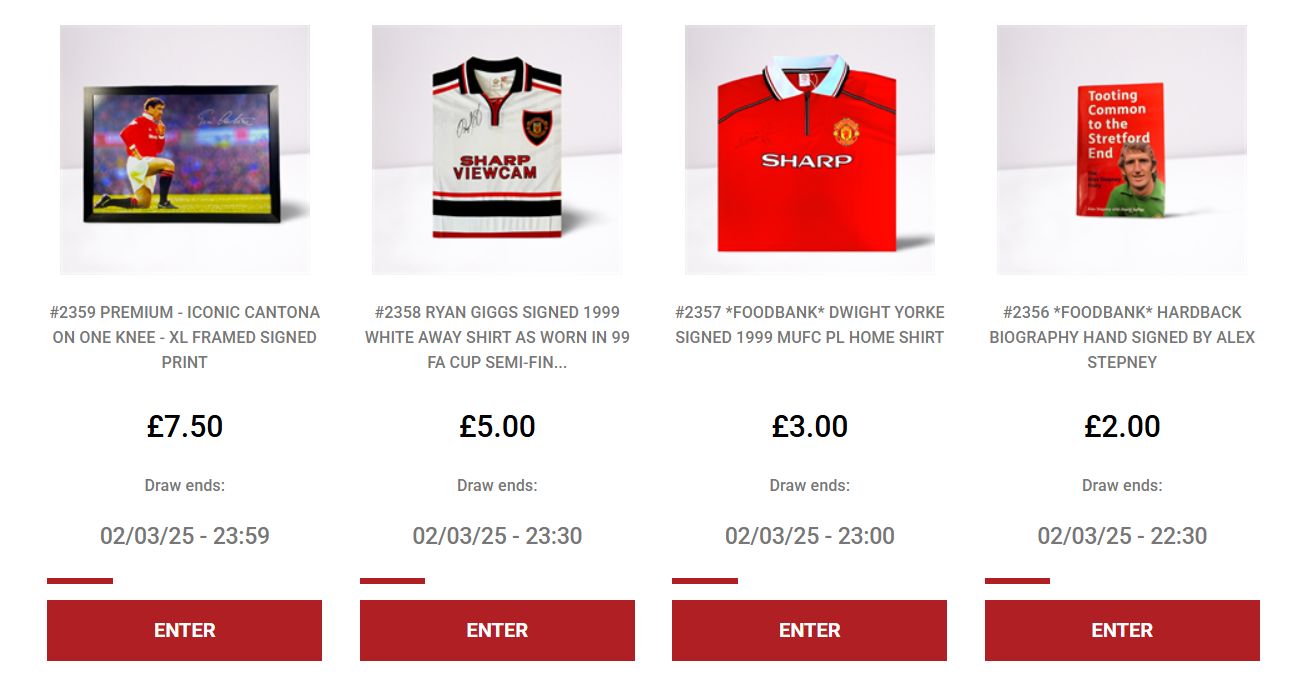
Task: Click ENTER under the Cantona £7.50 draw
Action: [184, 630]
